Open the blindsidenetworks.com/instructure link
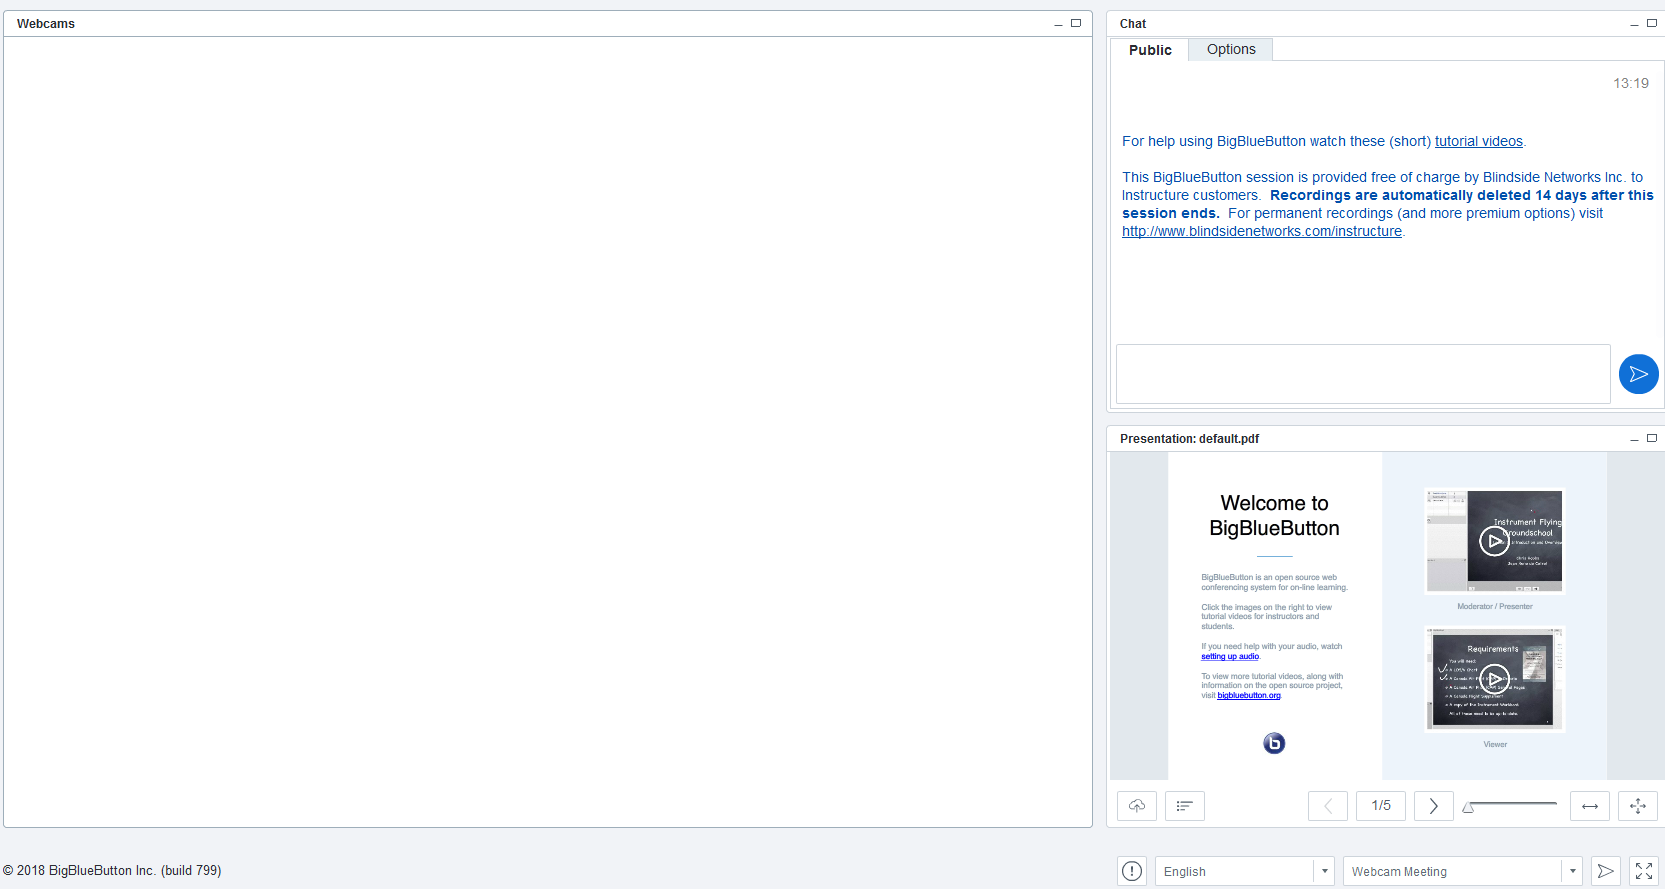Image resolution: width=1665 pixels, height=889 pixels. 1262,231
